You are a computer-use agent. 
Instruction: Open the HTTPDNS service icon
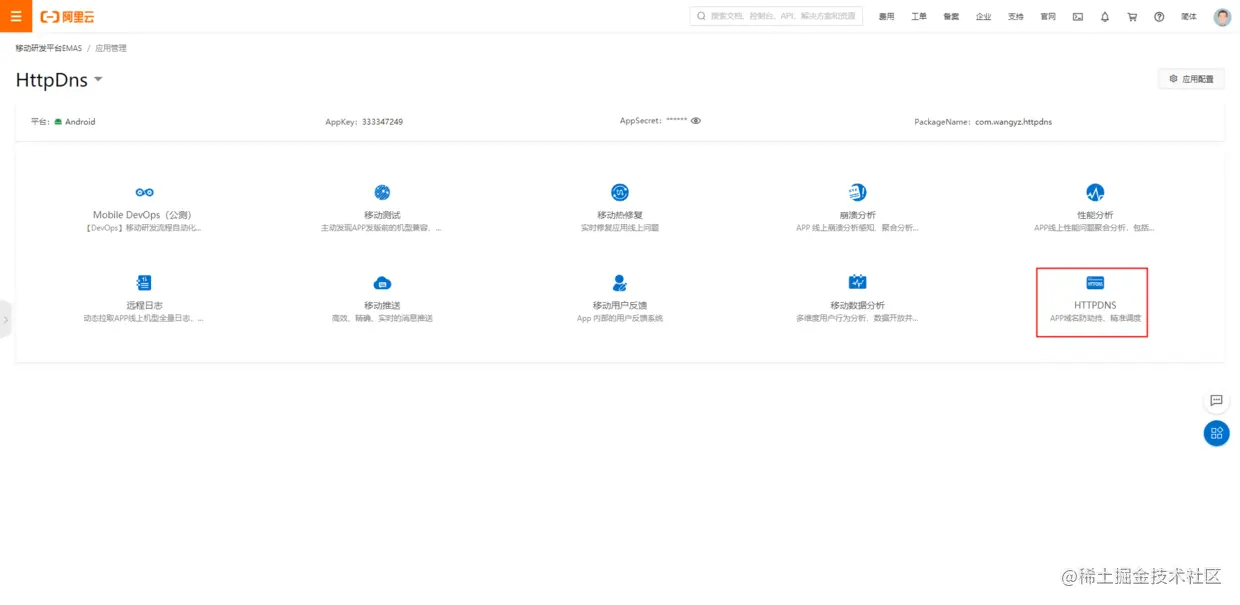pyautogui.click(x=1095, y=283)
